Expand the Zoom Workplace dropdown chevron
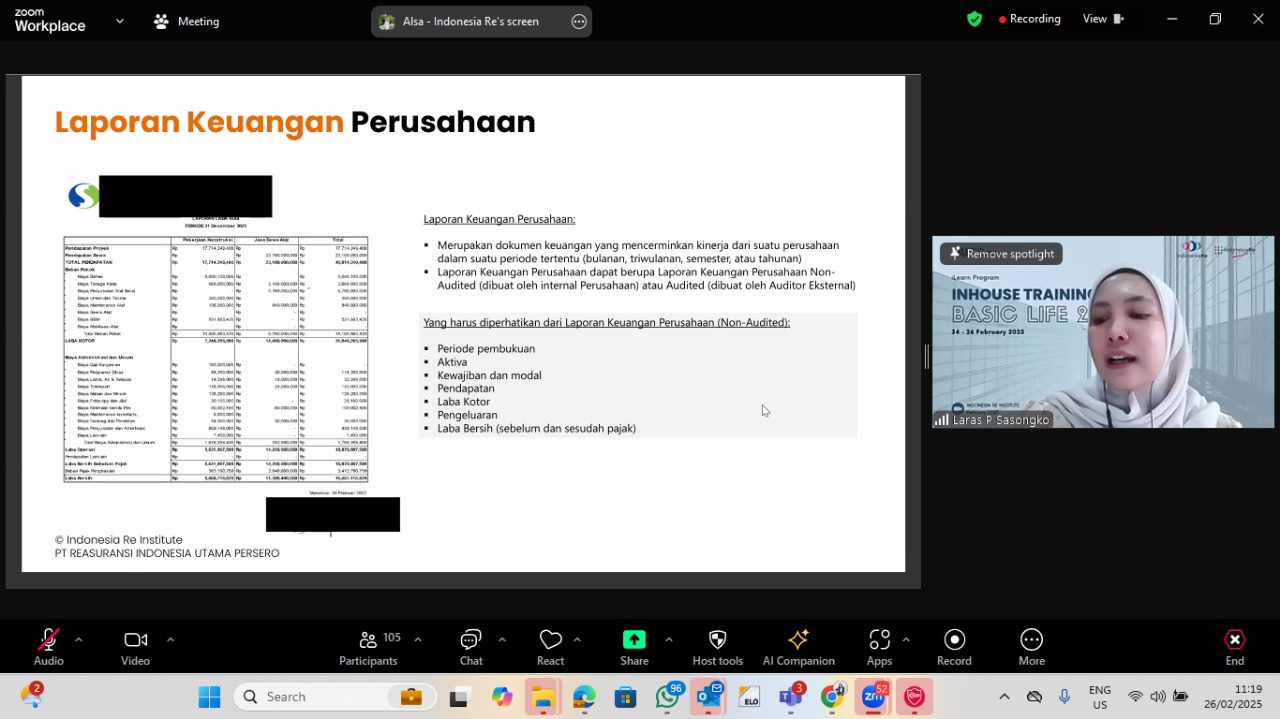This screenshot has width=1280, height=719. (120, 20)
